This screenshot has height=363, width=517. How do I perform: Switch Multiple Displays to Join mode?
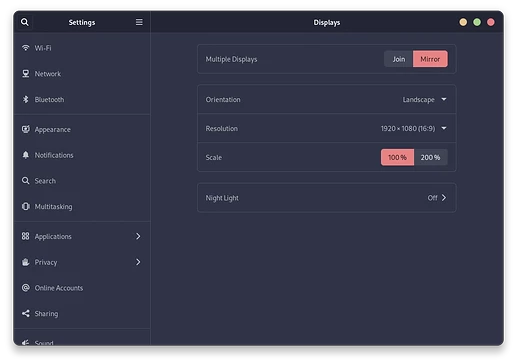(398, 59)
